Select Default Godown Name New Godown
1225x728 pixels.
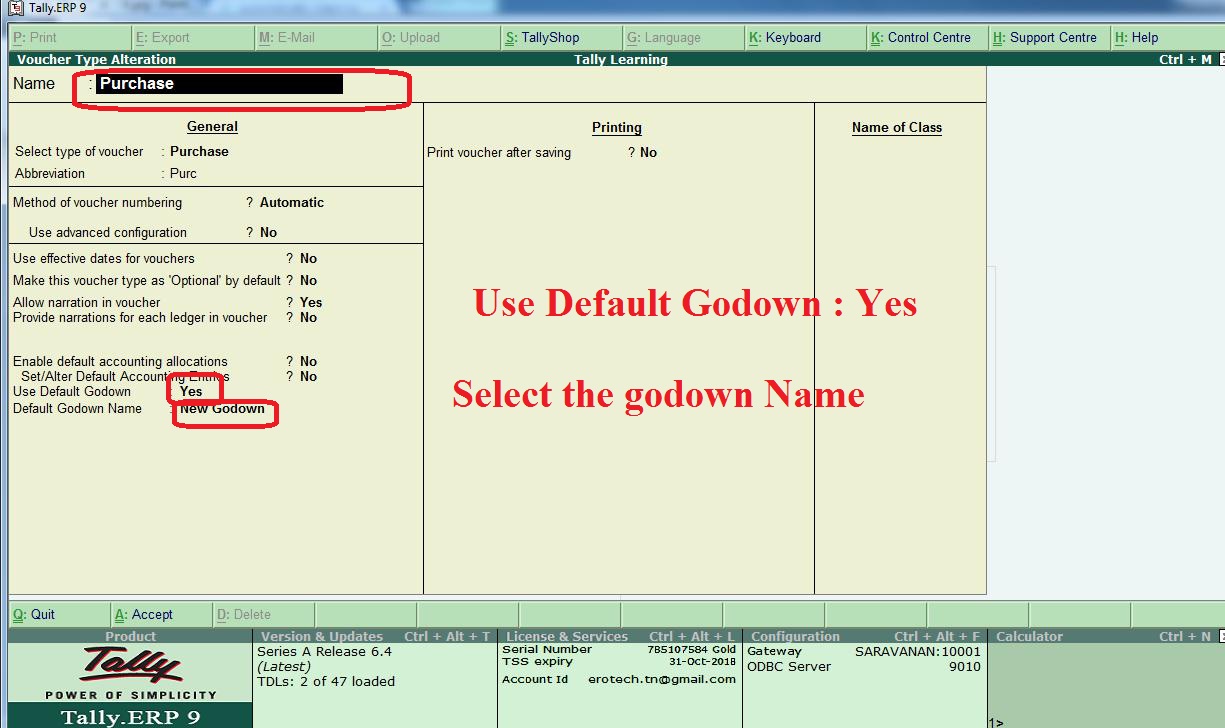(x=222, y=409)
